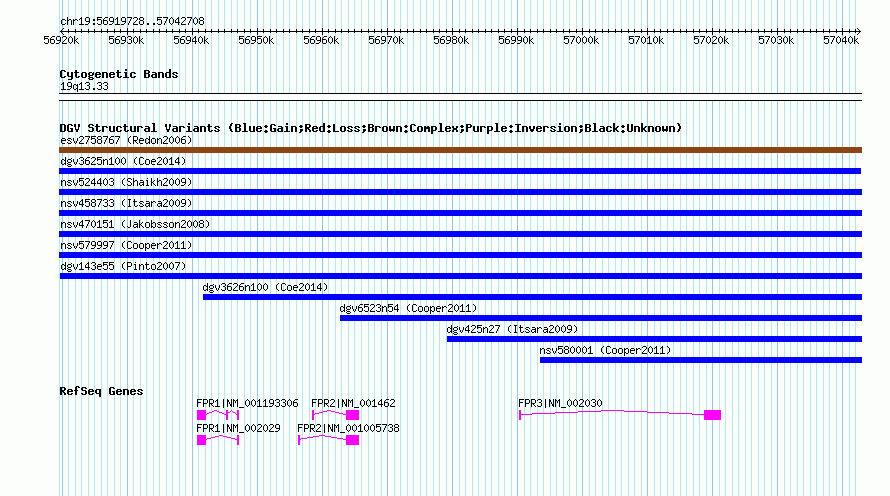Open the FPR2|NM_001462 gene label

tap(353, 403)
